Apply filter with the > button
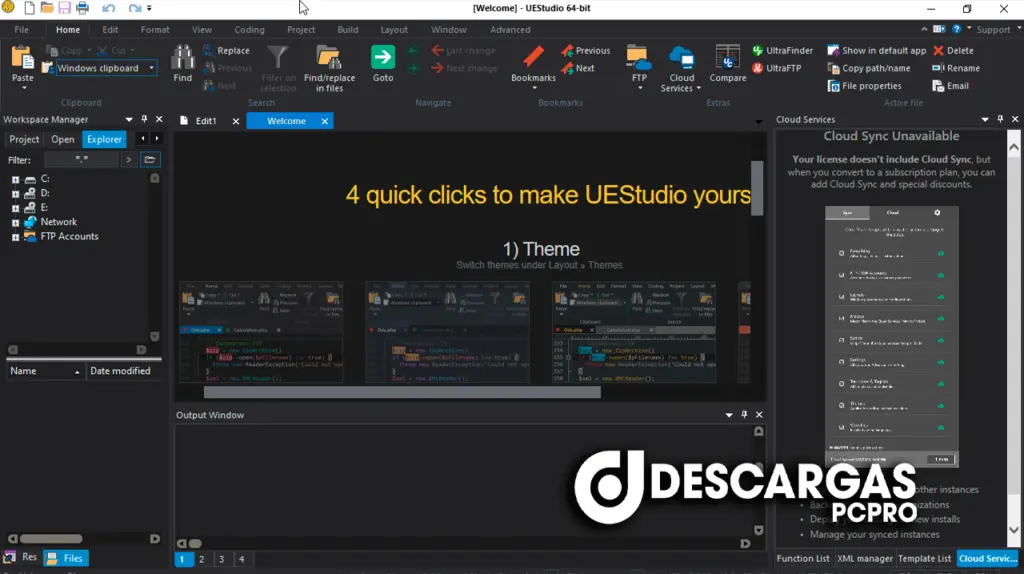1024x574 pixels. click(x=129, y=159)
